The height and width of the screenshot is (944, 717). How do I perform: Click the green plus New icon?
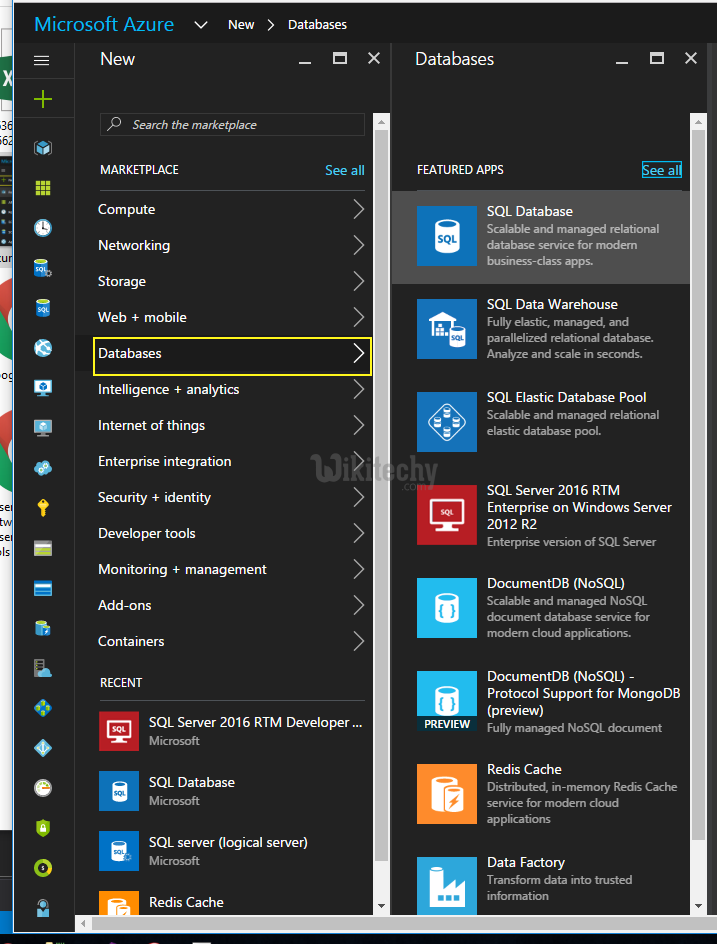42,99
